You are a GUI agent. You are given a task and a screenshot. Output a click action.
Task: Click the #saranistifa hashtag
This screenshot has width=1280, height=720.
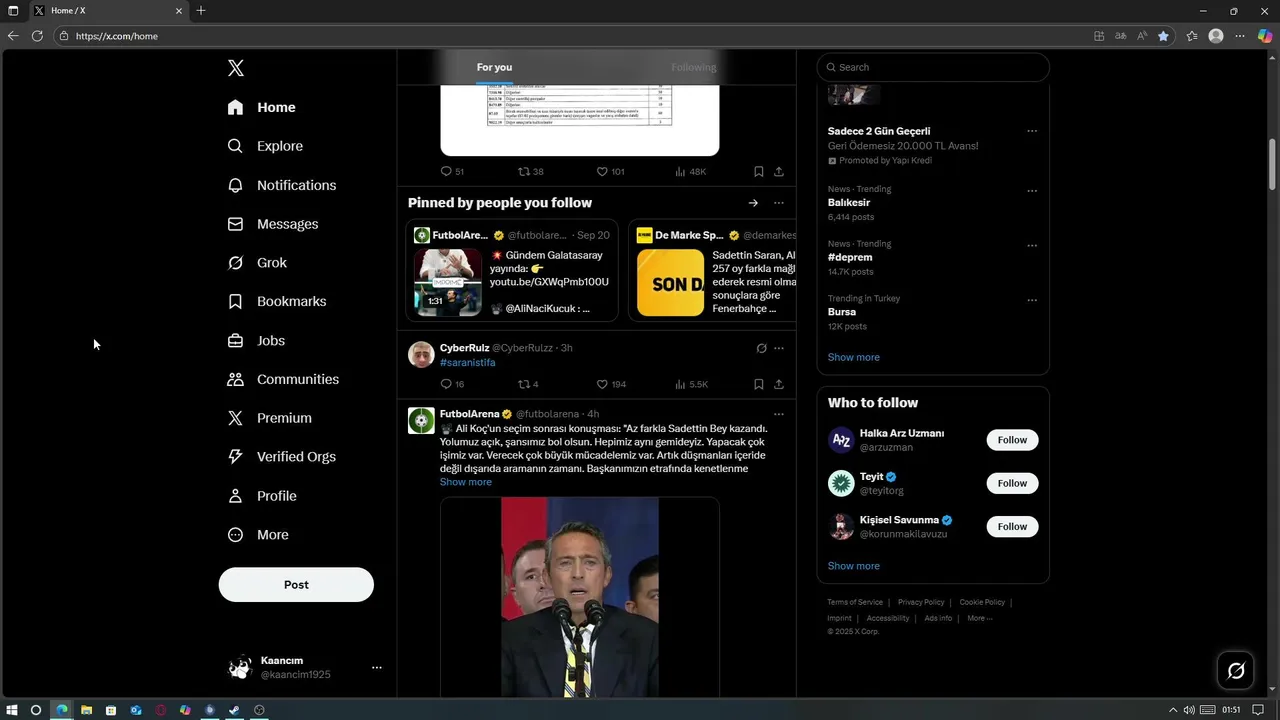pos(467,362)
